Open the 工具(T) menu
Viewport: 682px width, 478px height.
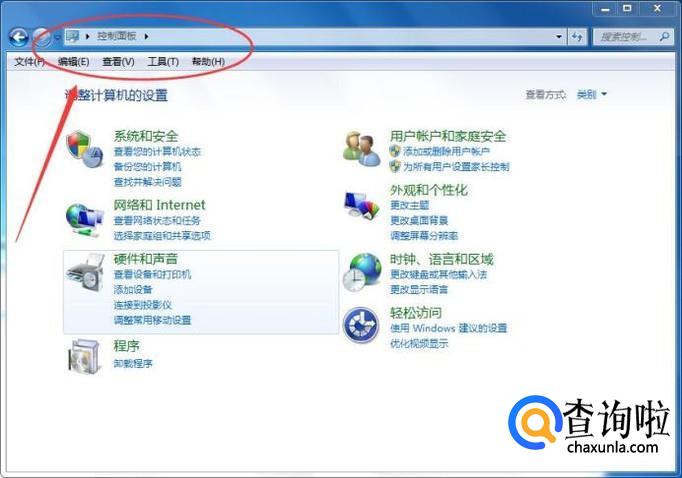coord(163,62)
